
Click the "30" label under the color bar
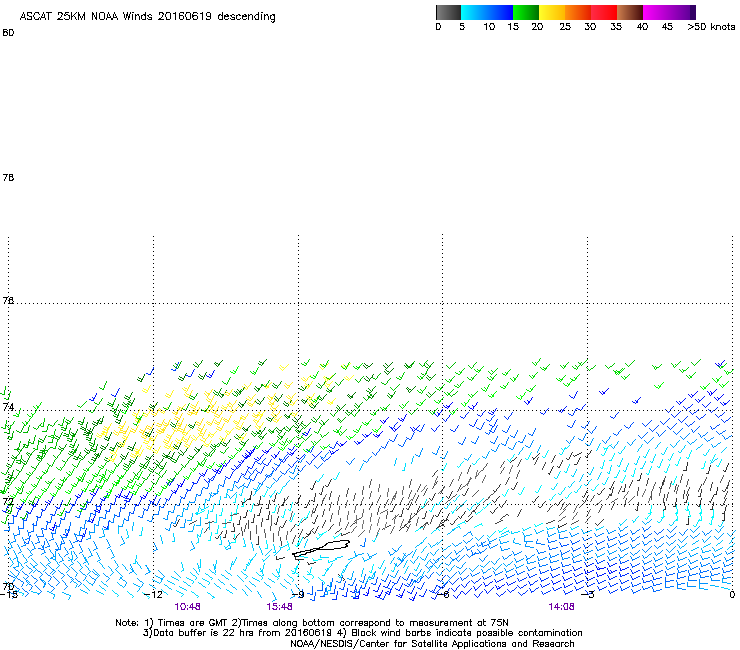pyautogui.click(x=590, y=27)
